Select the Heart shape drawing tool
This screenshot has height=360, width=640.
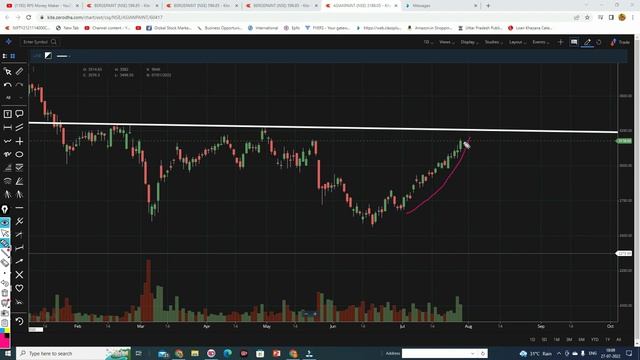tap(19, 288)
